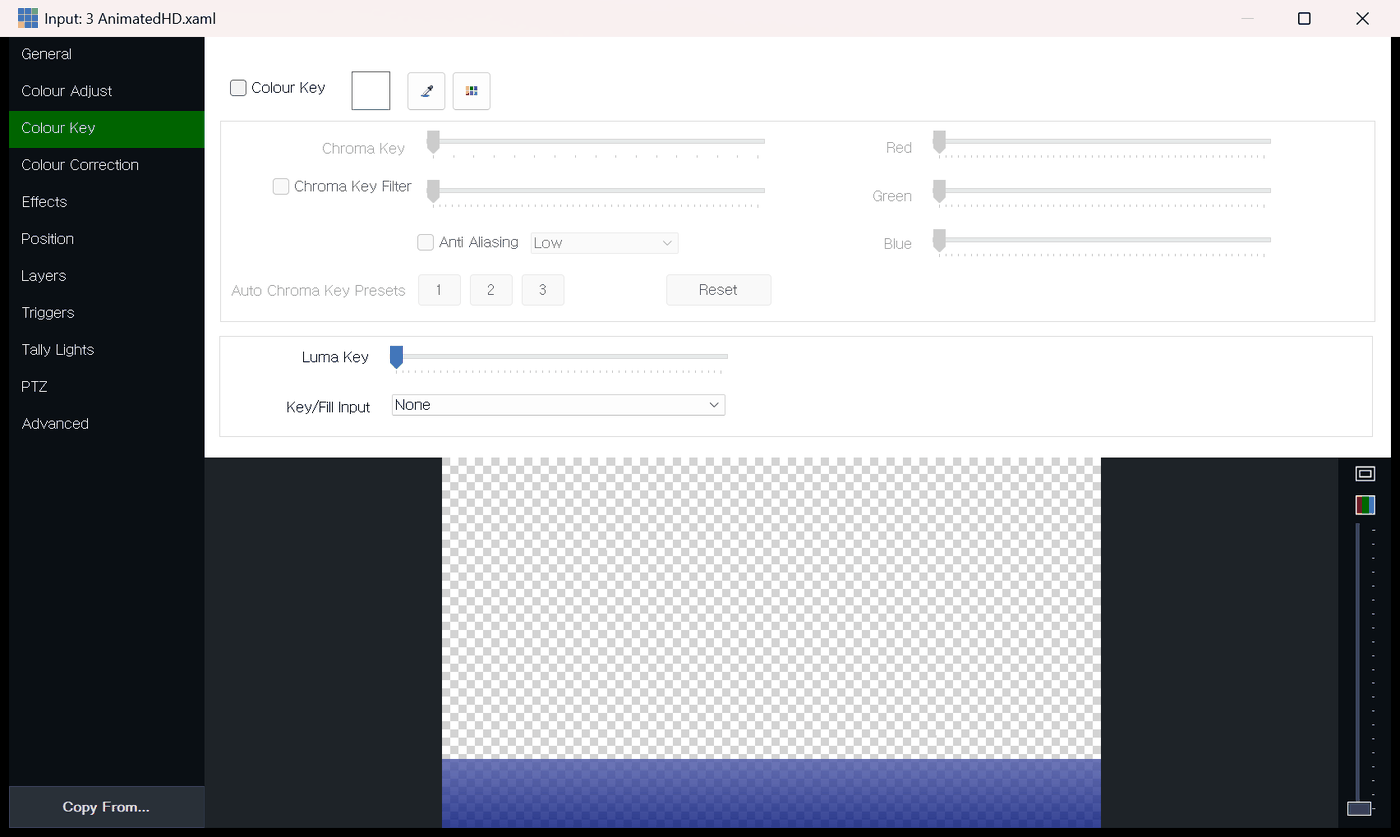Open the General settings tab
The width and height of the screenshot is (1400, 837).
point(107,54)
